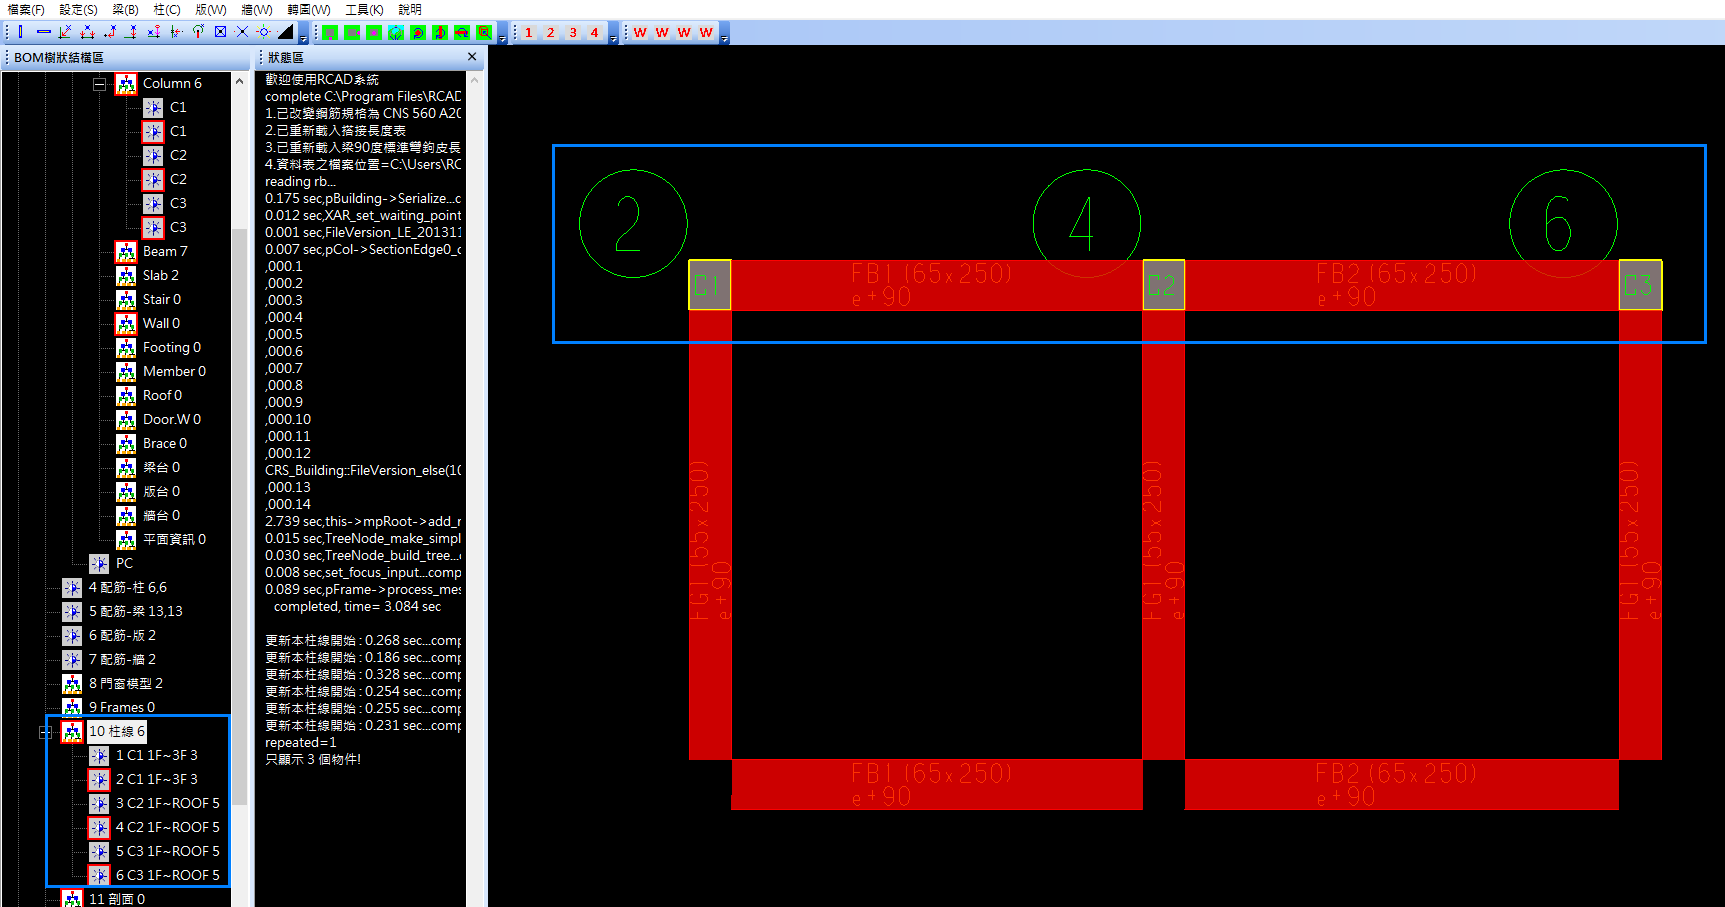Click the top FB1 (65x250) beam
This screenshot has width=1725, height=907.
tap(937, 285)
